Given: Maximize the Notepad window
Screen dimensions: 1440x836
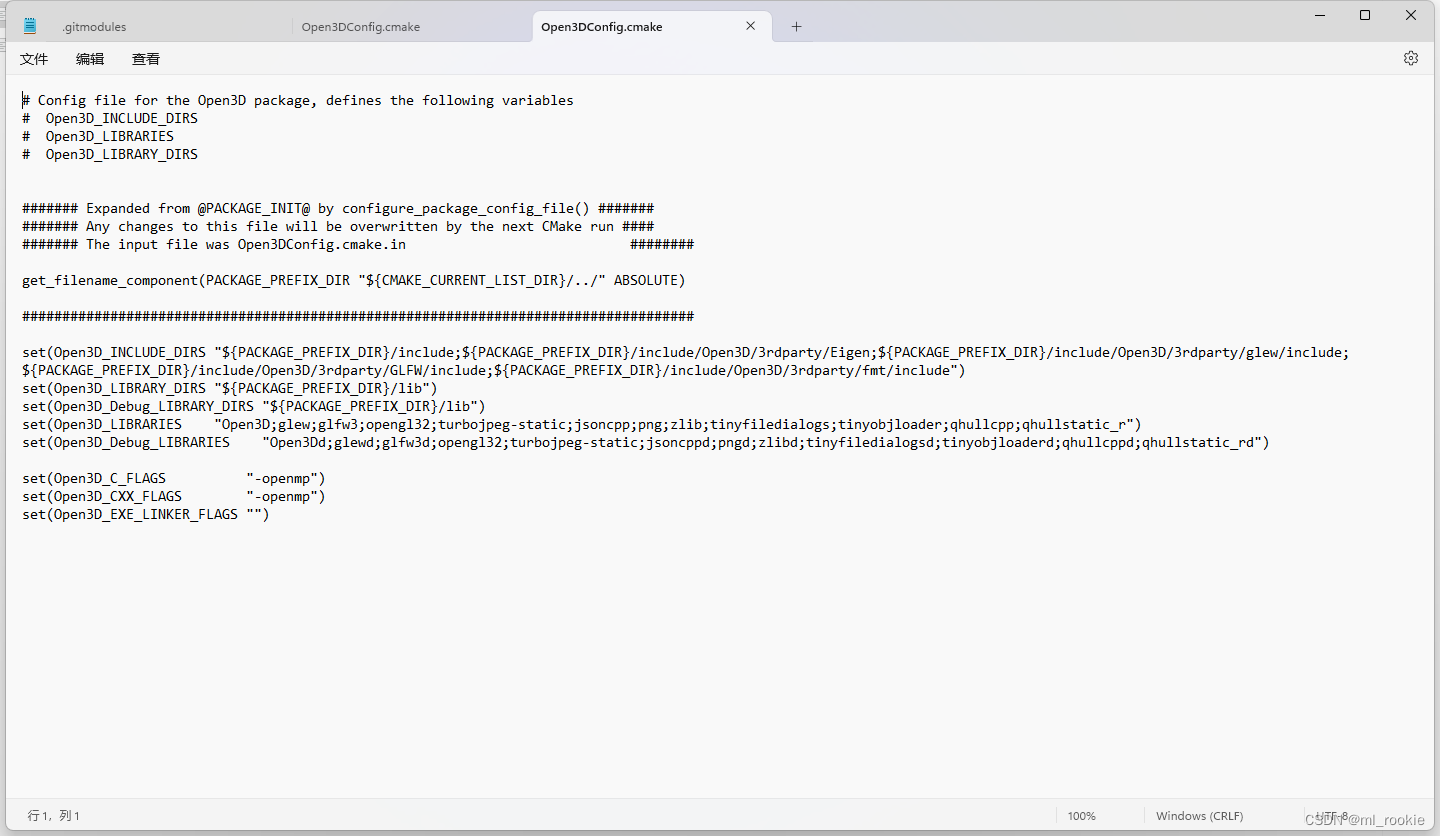Looking at the screenshot, I should click(1365, 15).
